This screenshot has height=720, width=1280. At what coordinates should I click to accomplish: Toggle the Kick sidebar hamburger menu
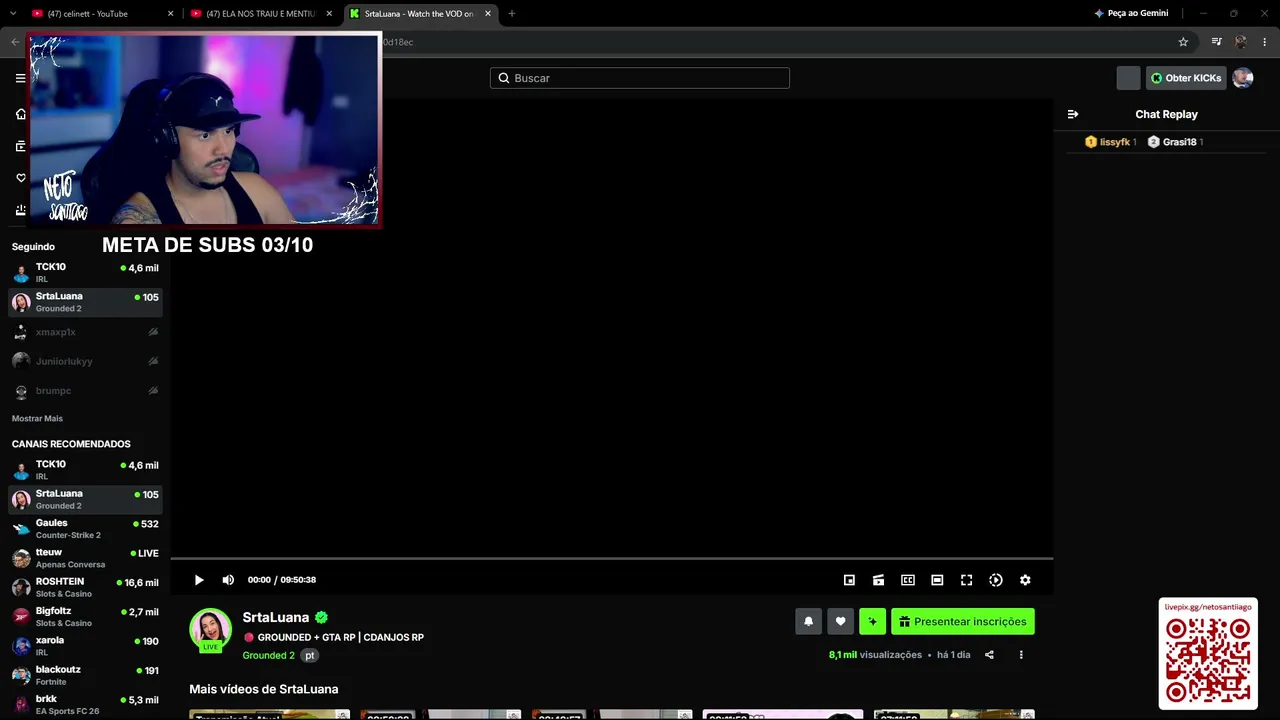[20, 78]
